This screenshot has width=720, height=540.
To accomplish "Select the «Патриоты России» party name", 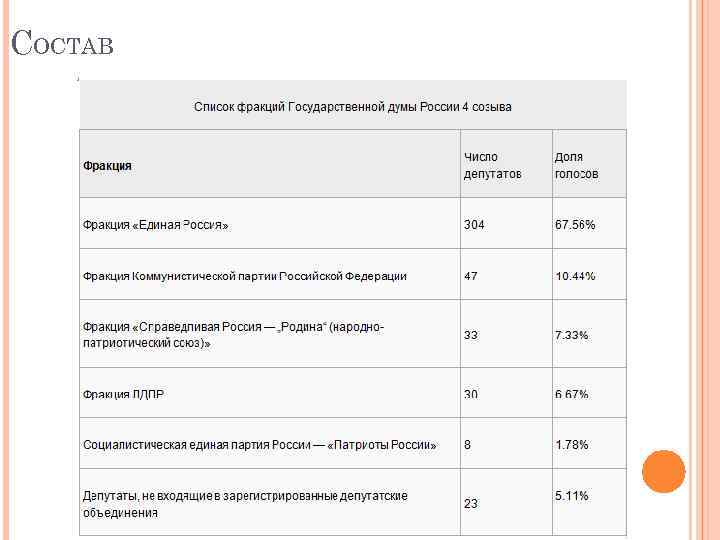I will click(259, 444).
